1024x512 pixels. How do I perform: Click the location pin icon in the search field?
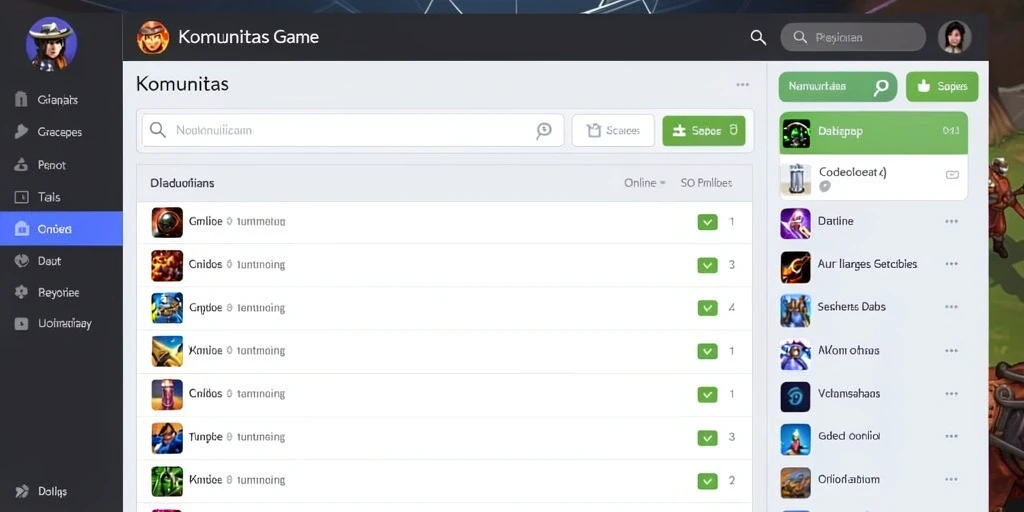pos(543,131)
